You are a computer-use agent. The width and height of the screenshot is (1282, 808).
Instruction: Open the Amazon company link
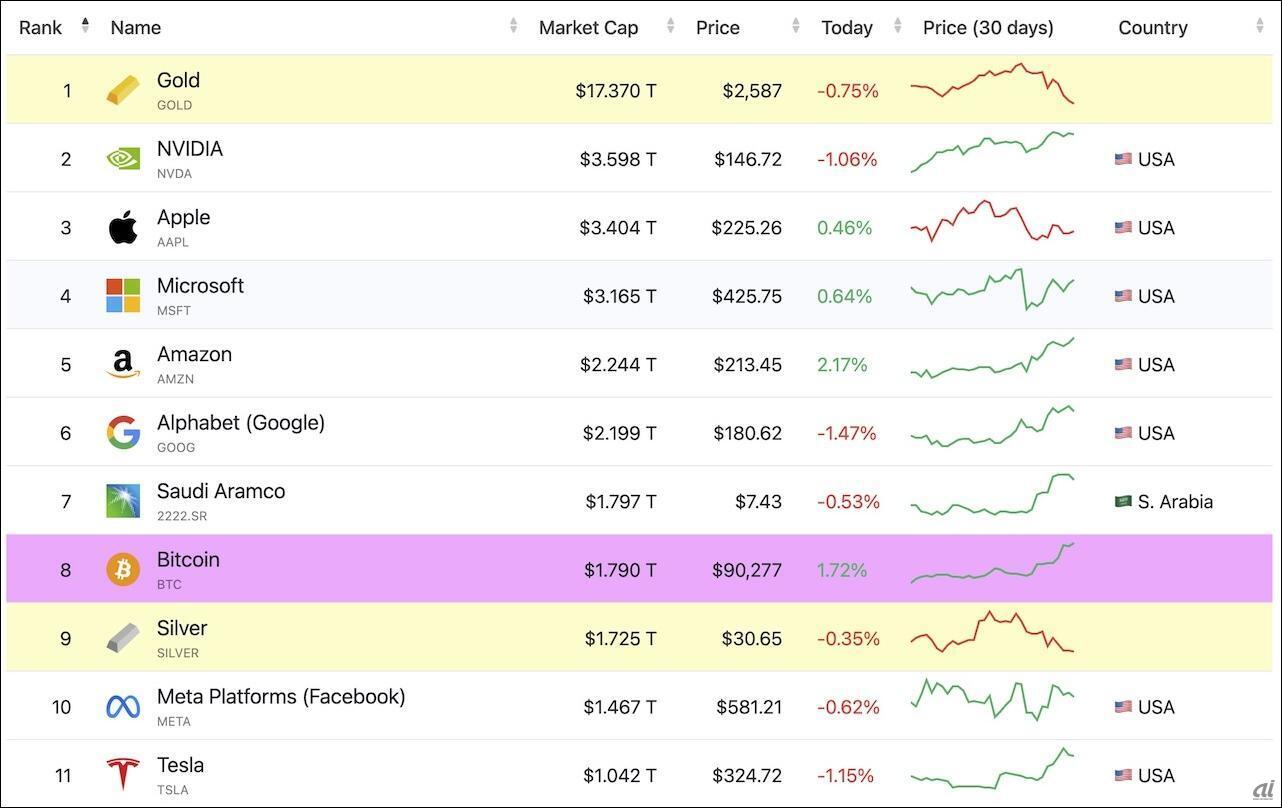[x=194, y=355]
